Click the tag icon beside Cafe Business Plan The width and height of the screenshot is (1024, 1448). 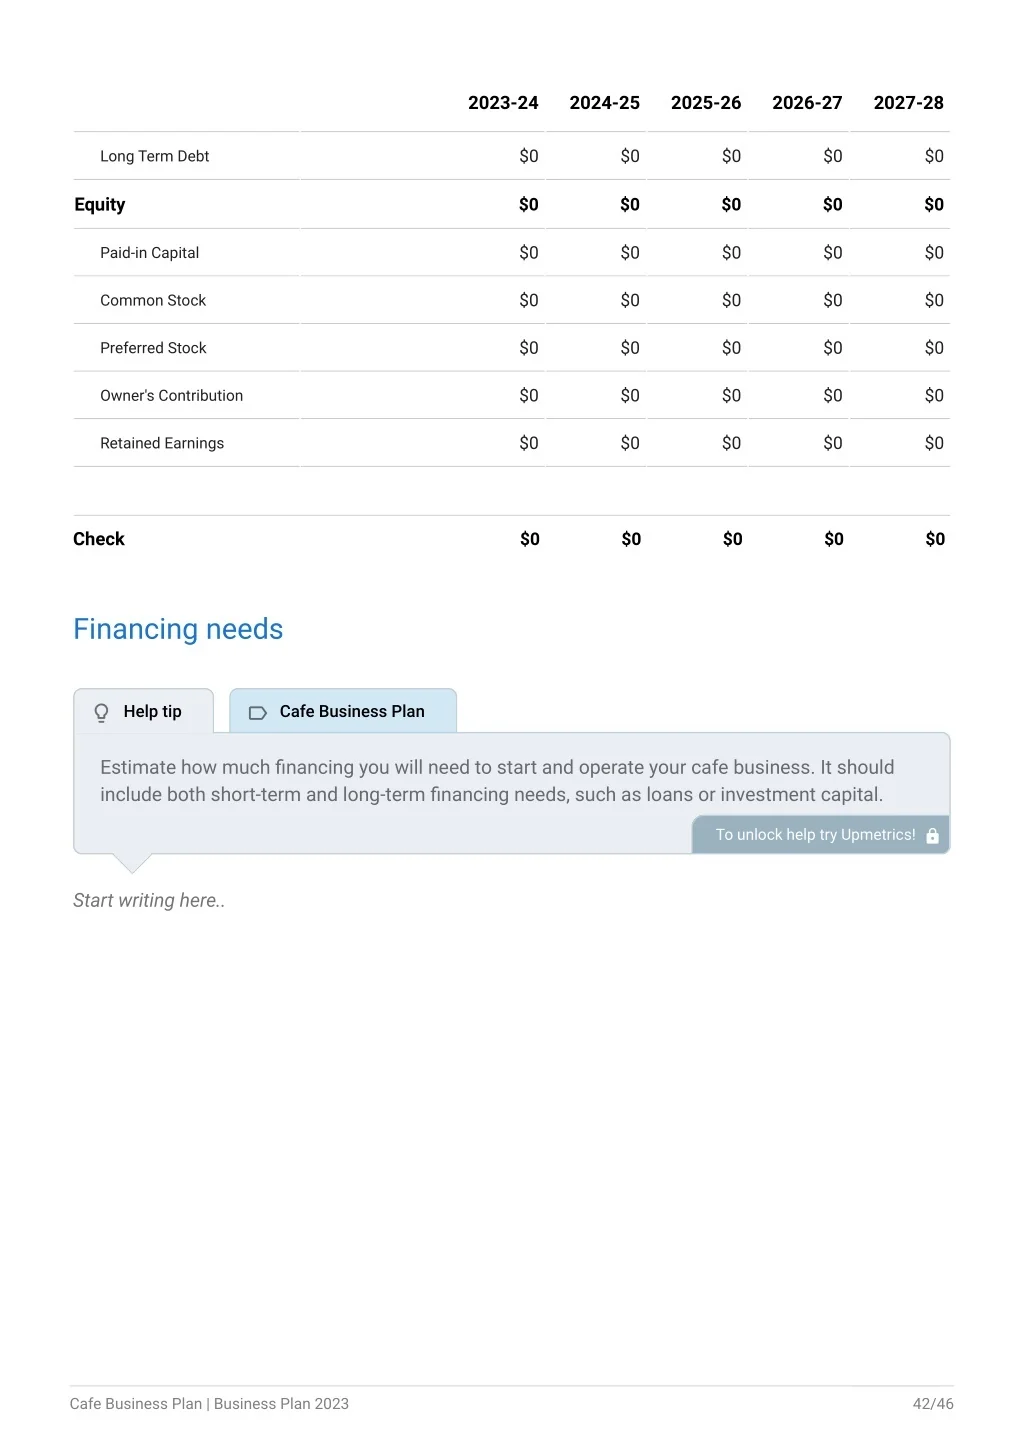click(257, 713)
